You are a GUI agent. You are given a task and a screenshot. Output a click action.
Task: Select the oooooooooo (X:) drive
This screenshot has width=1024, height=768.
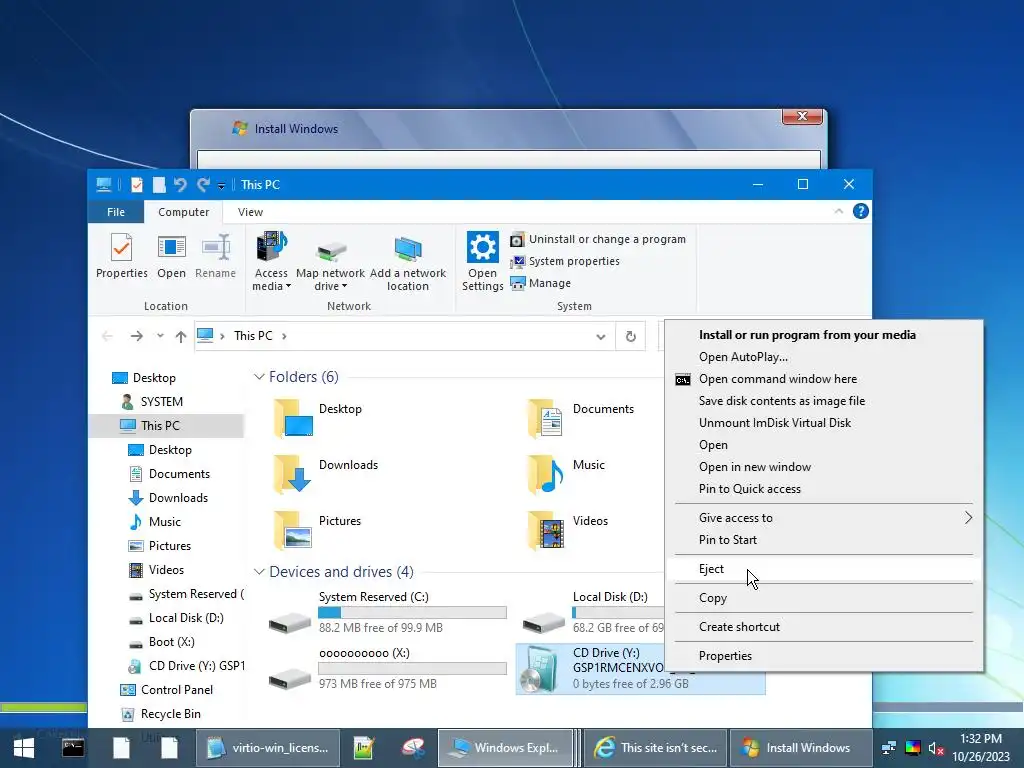coord(387,669)
